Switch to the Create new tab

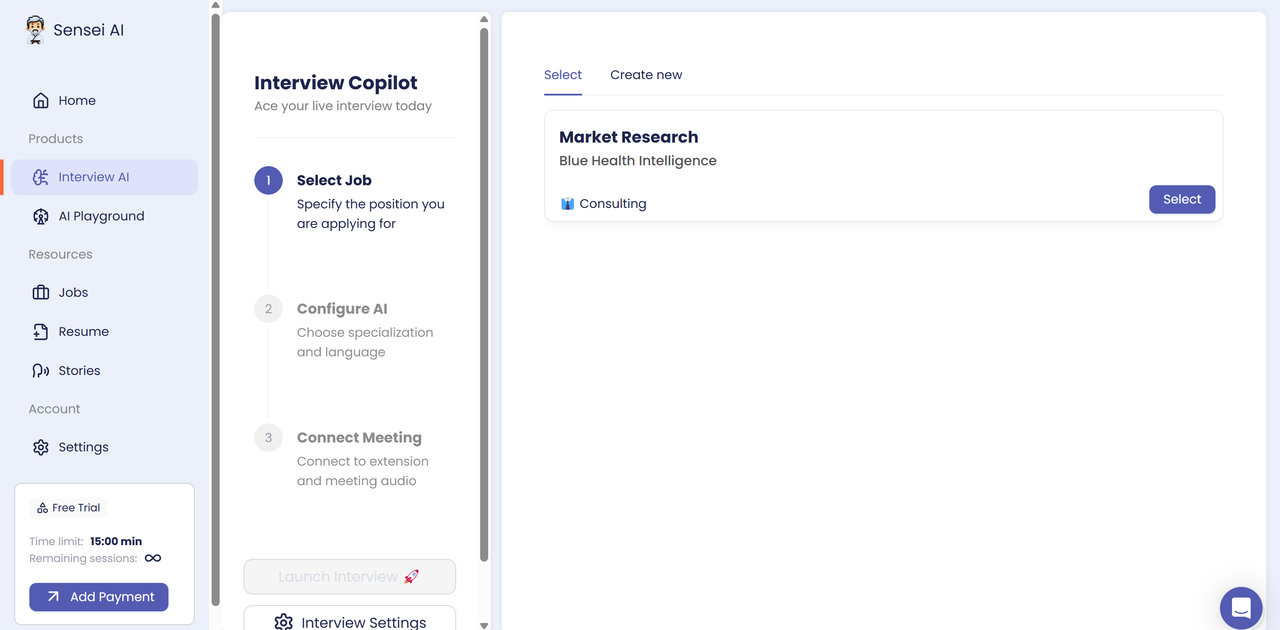click(646, 75)
